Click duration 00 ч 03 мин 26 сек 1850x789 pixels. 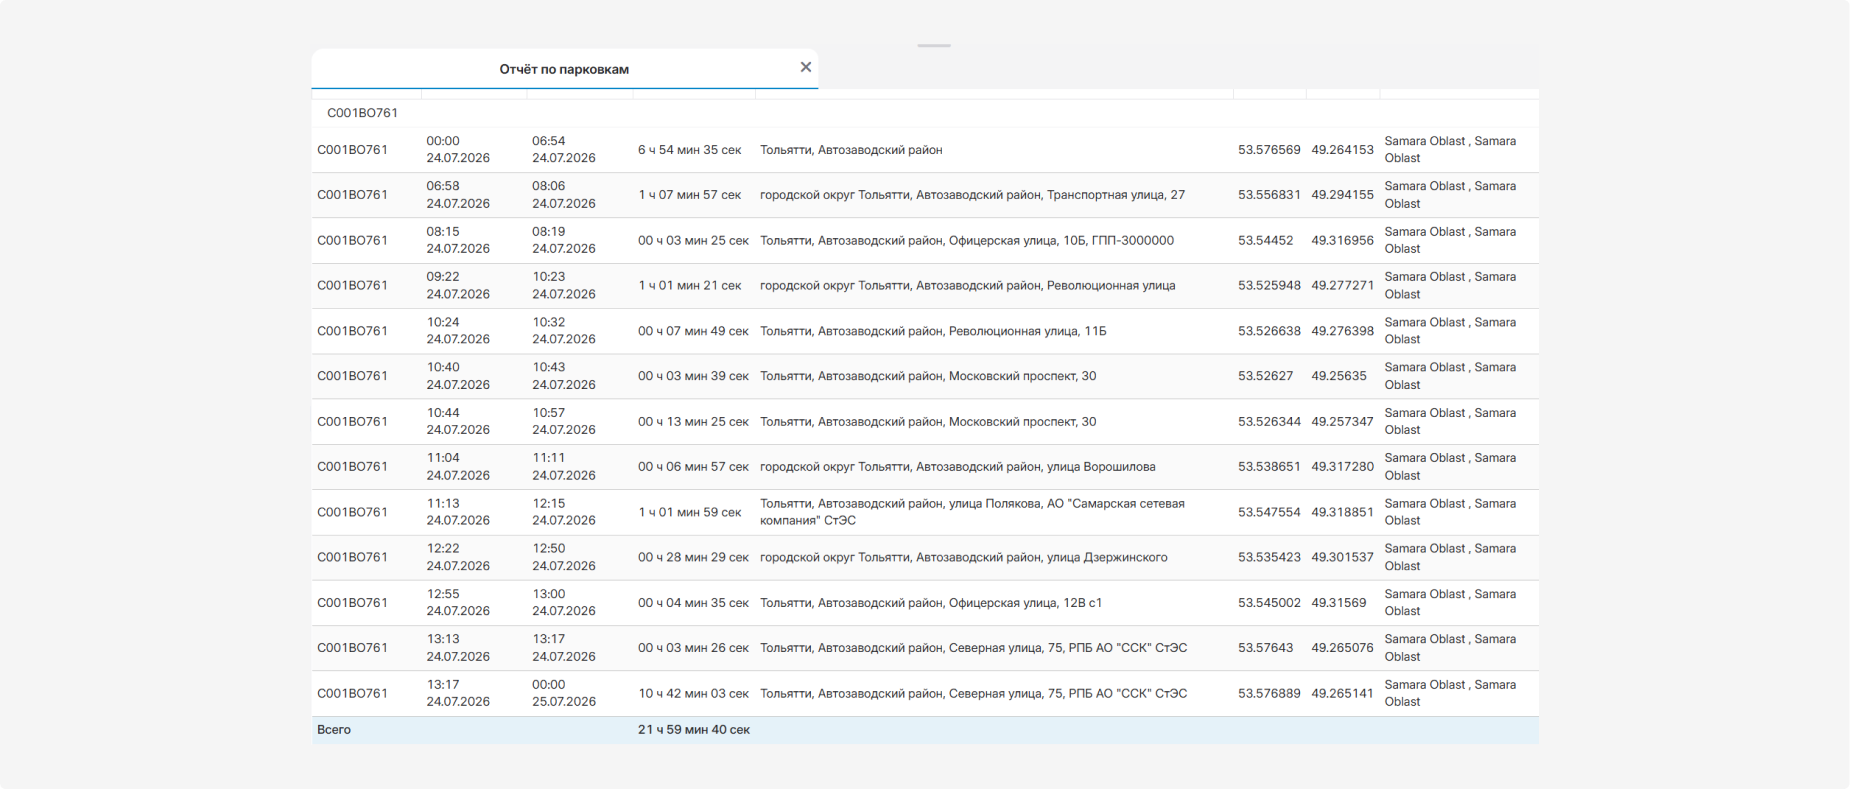pos(693,648)
